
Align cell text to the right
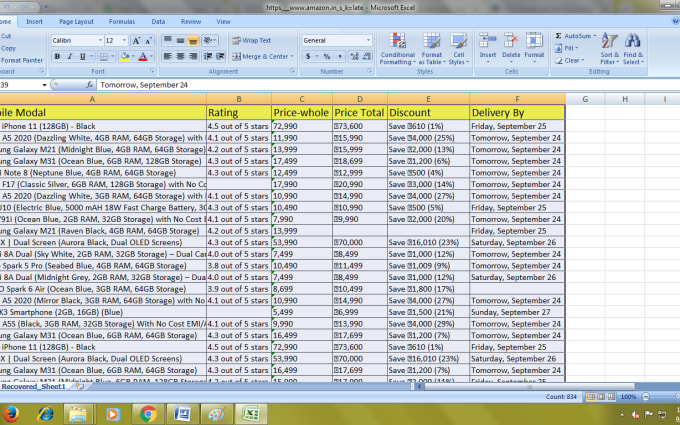coord(193,56)
